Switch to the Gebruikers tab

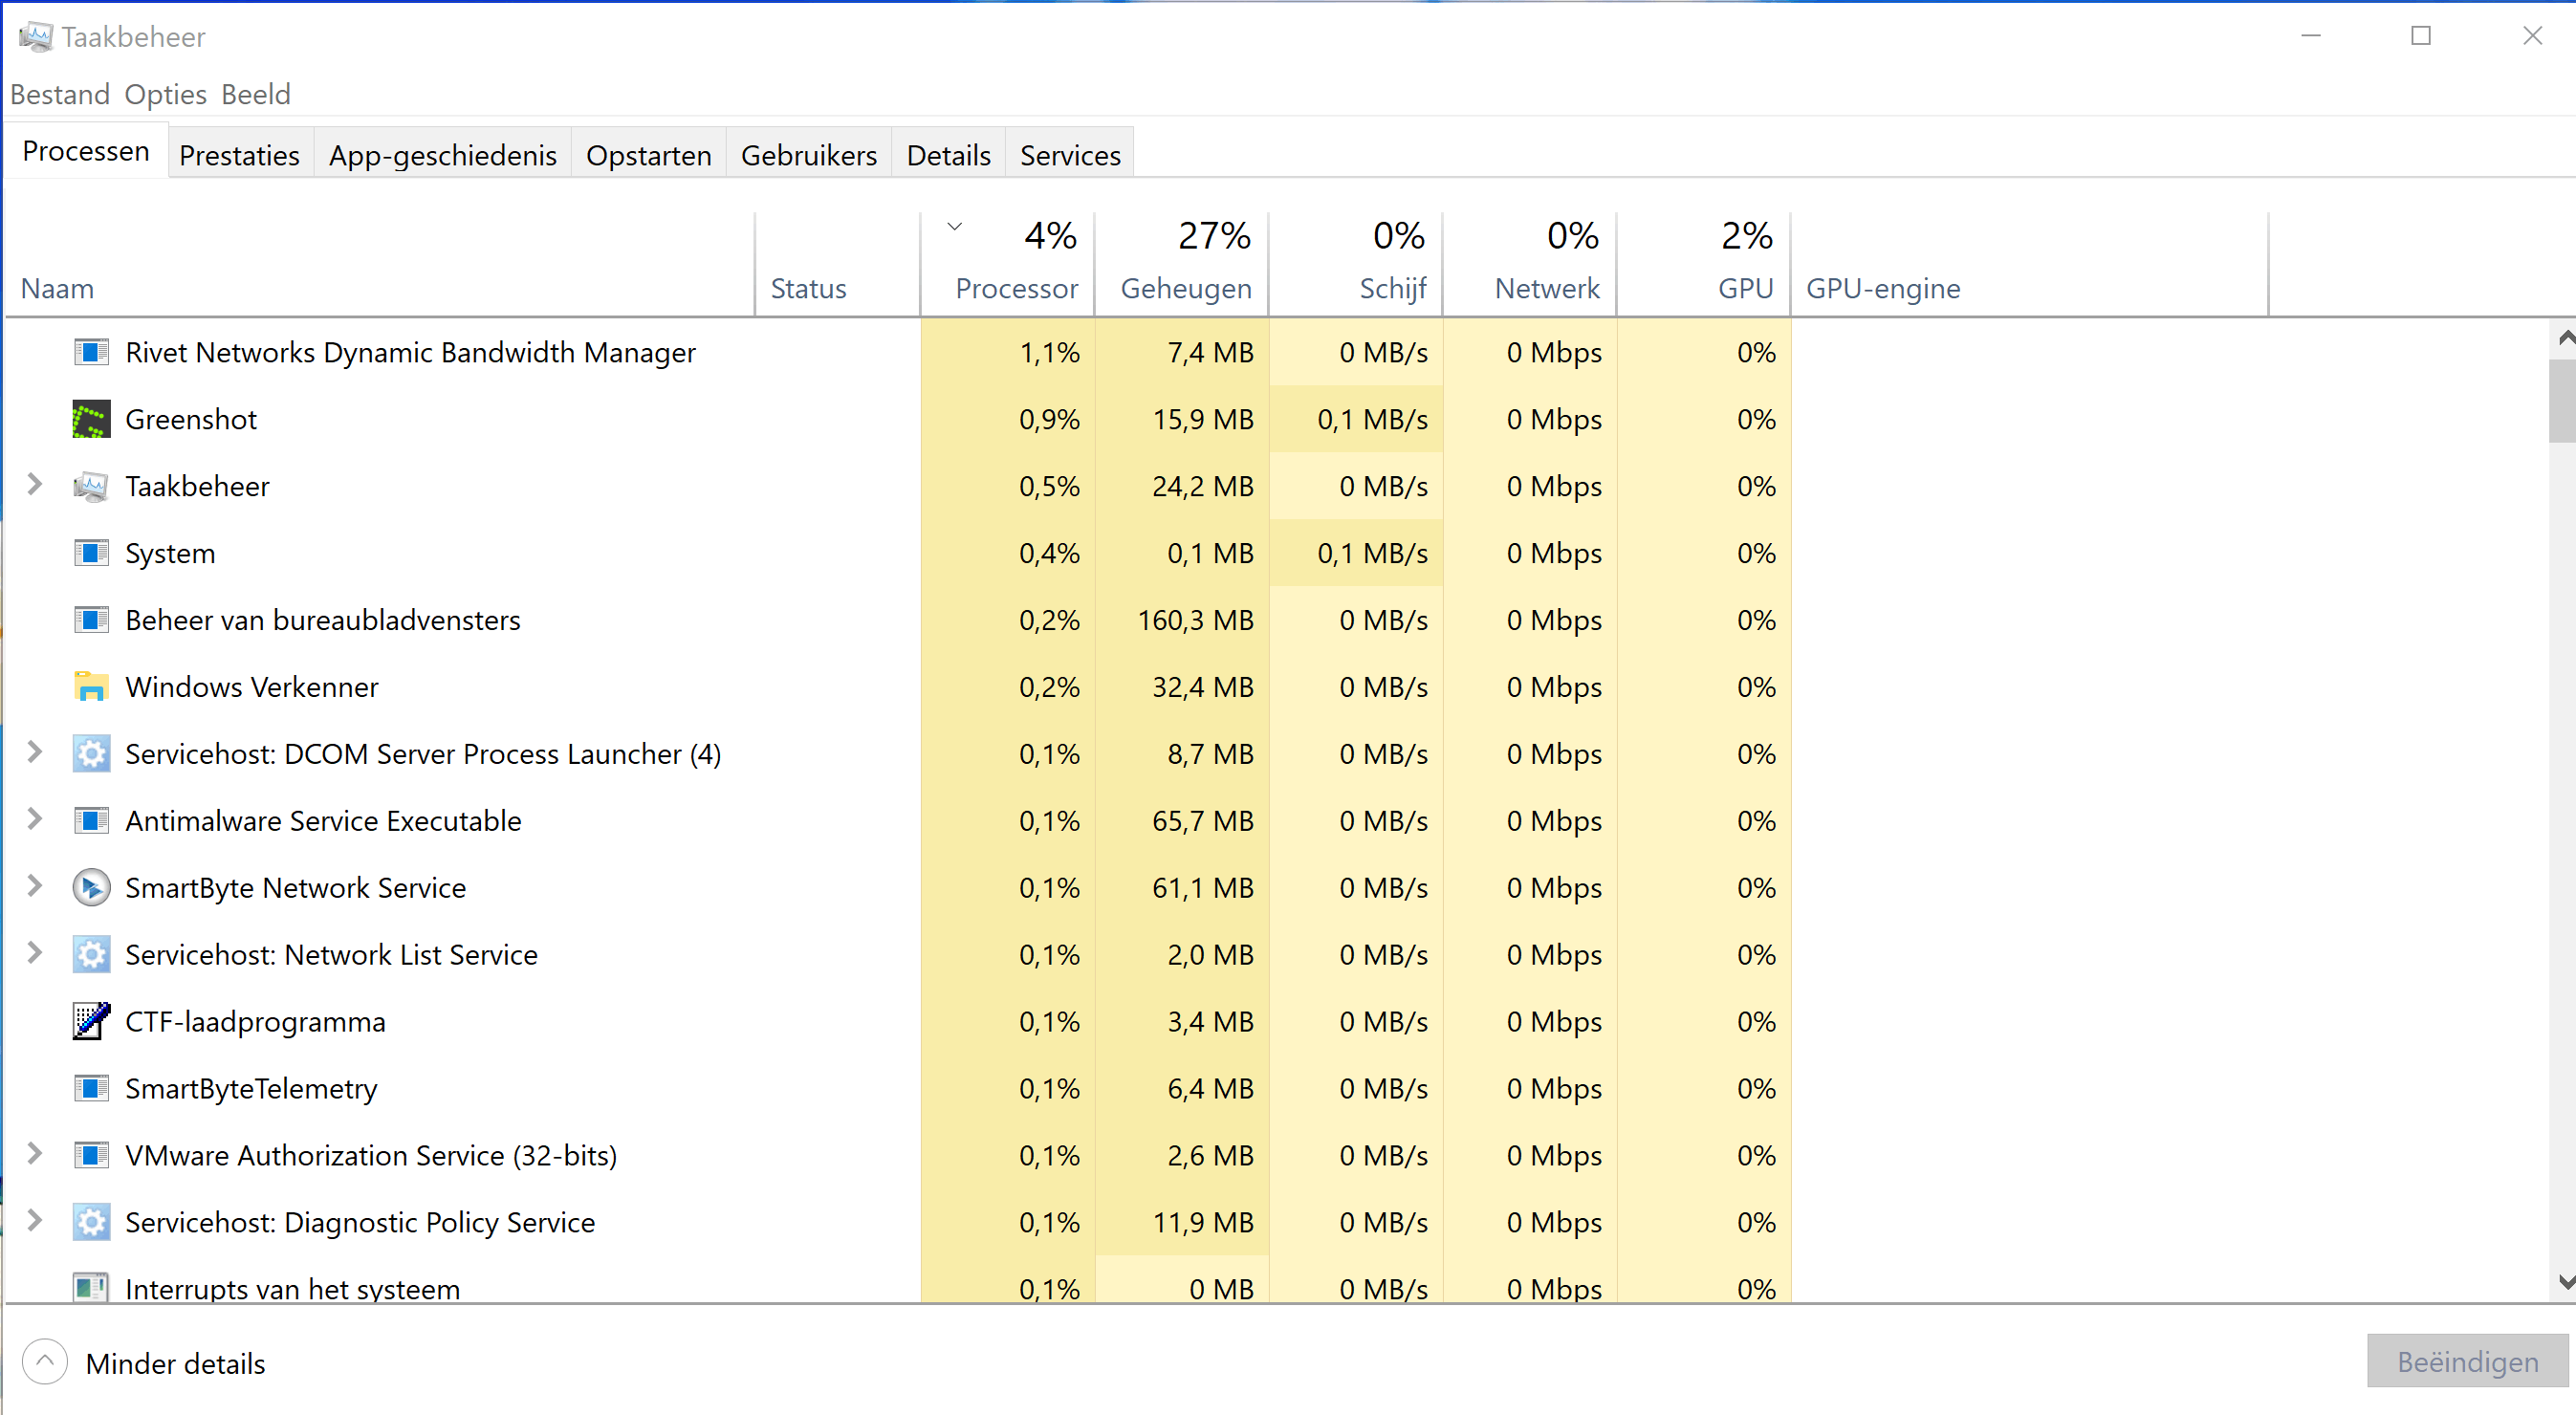[x=809, y=155]
